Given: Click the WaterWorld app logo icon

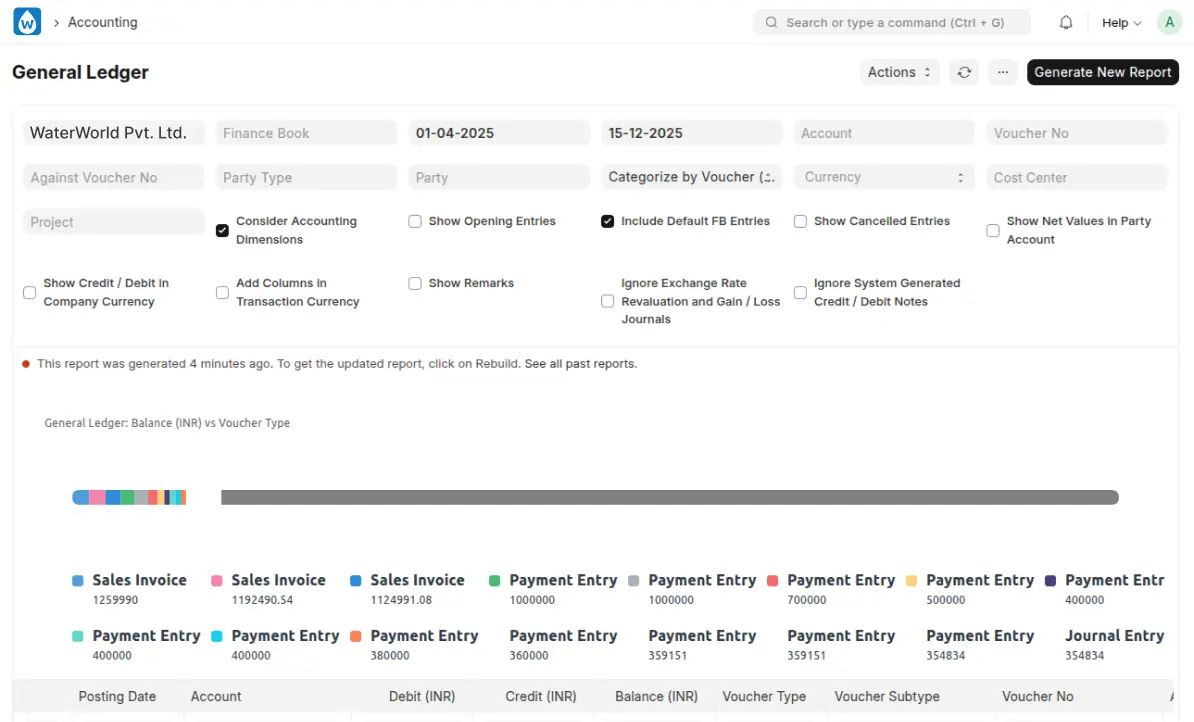Looking at the screenshot, I should point(27,22).
